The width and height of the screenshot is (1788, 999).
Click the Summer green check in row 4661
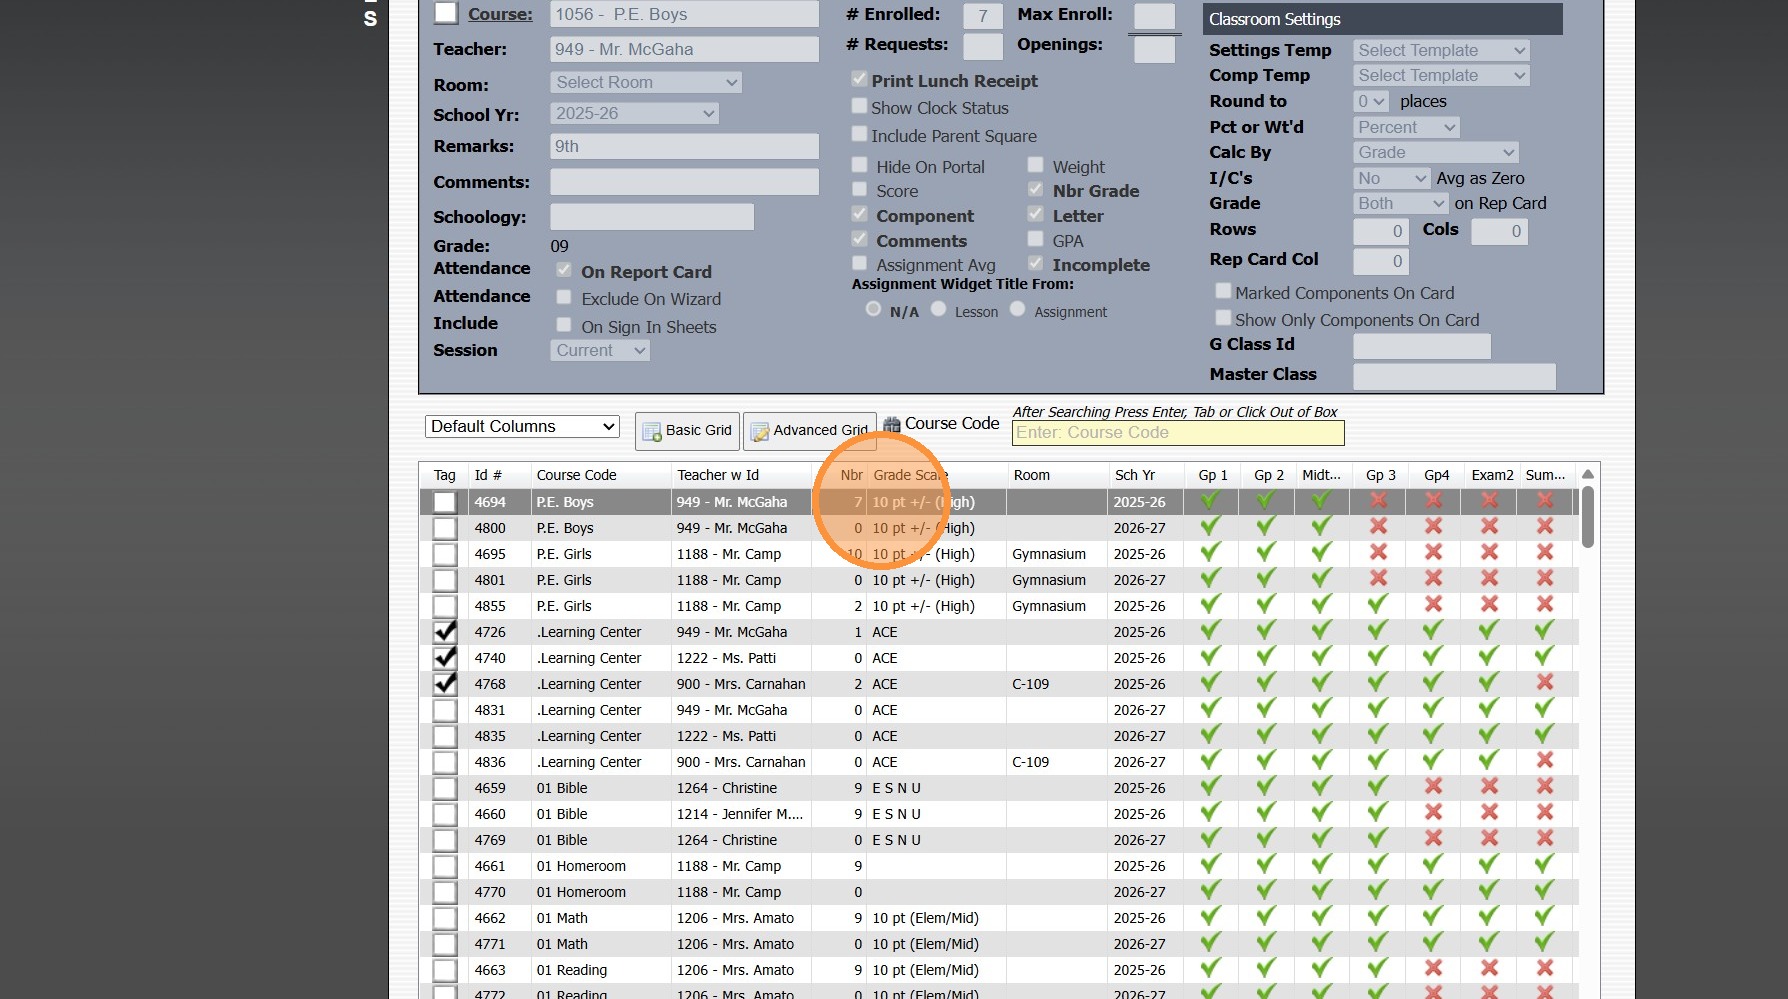point(1544,864)
